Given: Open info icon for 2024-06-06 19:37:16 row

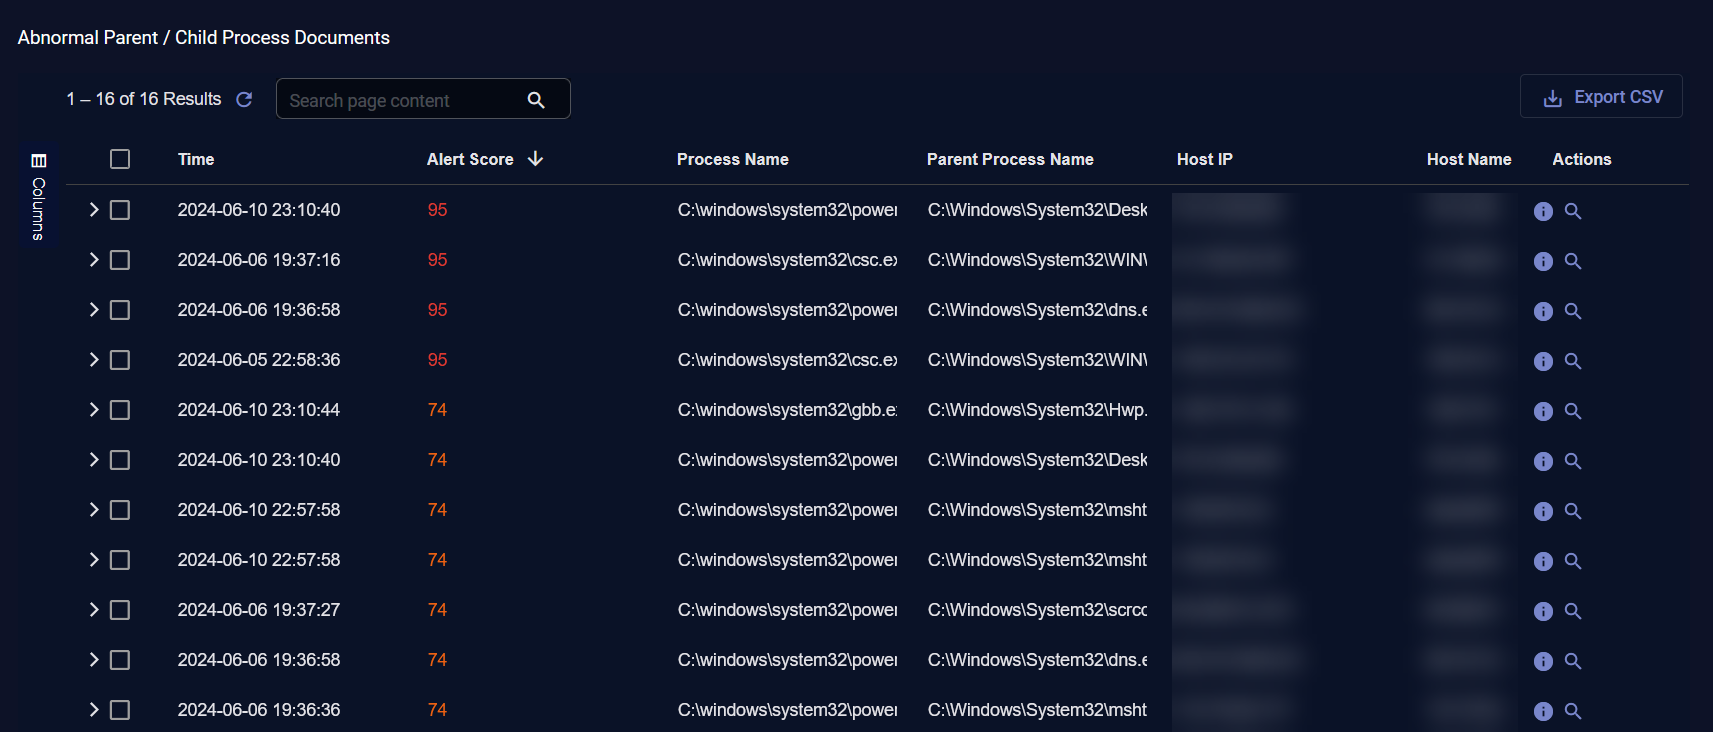Looking at the screenshot, I should pyautogui.click(x=1543, y=261).
